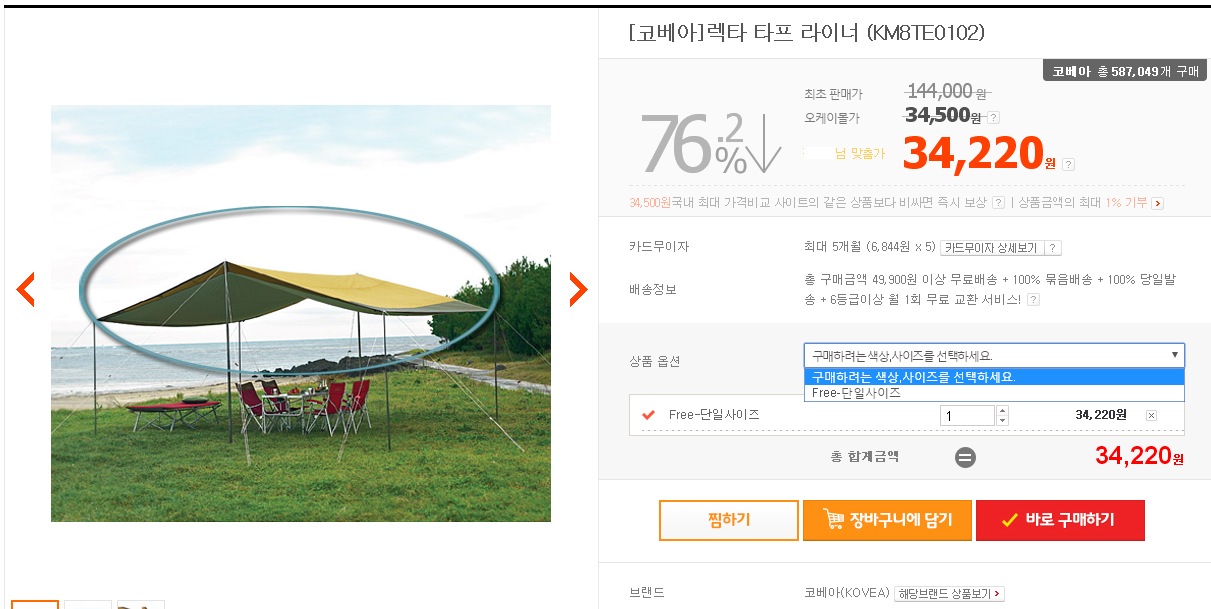
Task: Click help icon beside 오케이몰가 price
Action: (x=994, y=117)
